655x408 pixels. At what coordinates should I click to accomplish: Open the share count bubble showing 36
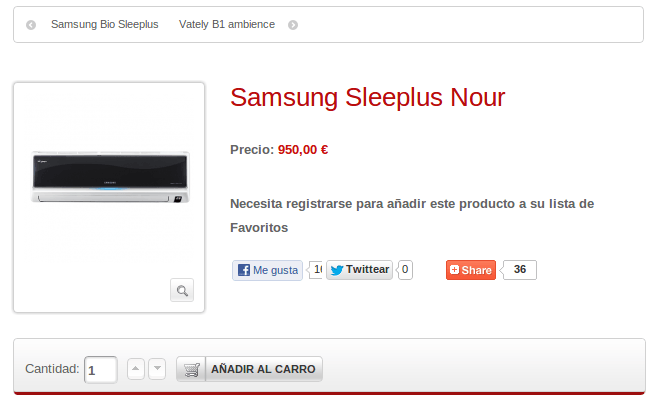[519, 270]
